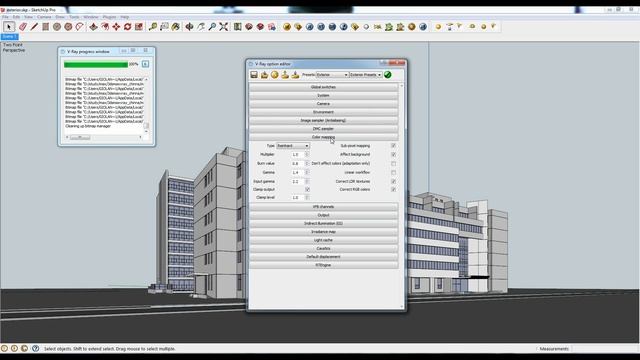Open the color mapping Type dropdown
Viewport: 640px width, 360px height.
click(x=293, y=146)
